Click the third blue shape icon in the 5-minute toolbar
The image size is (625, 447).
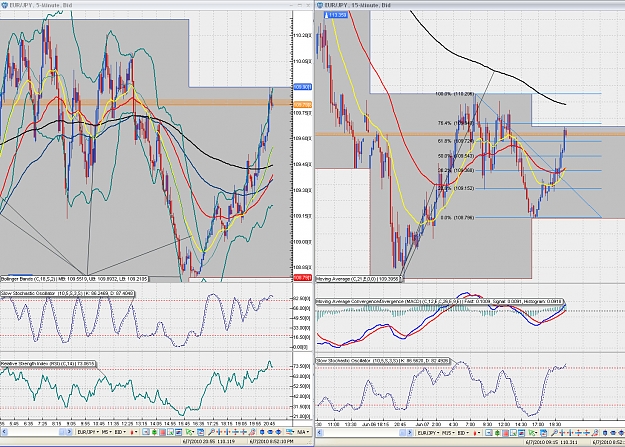tap(278, 432)
